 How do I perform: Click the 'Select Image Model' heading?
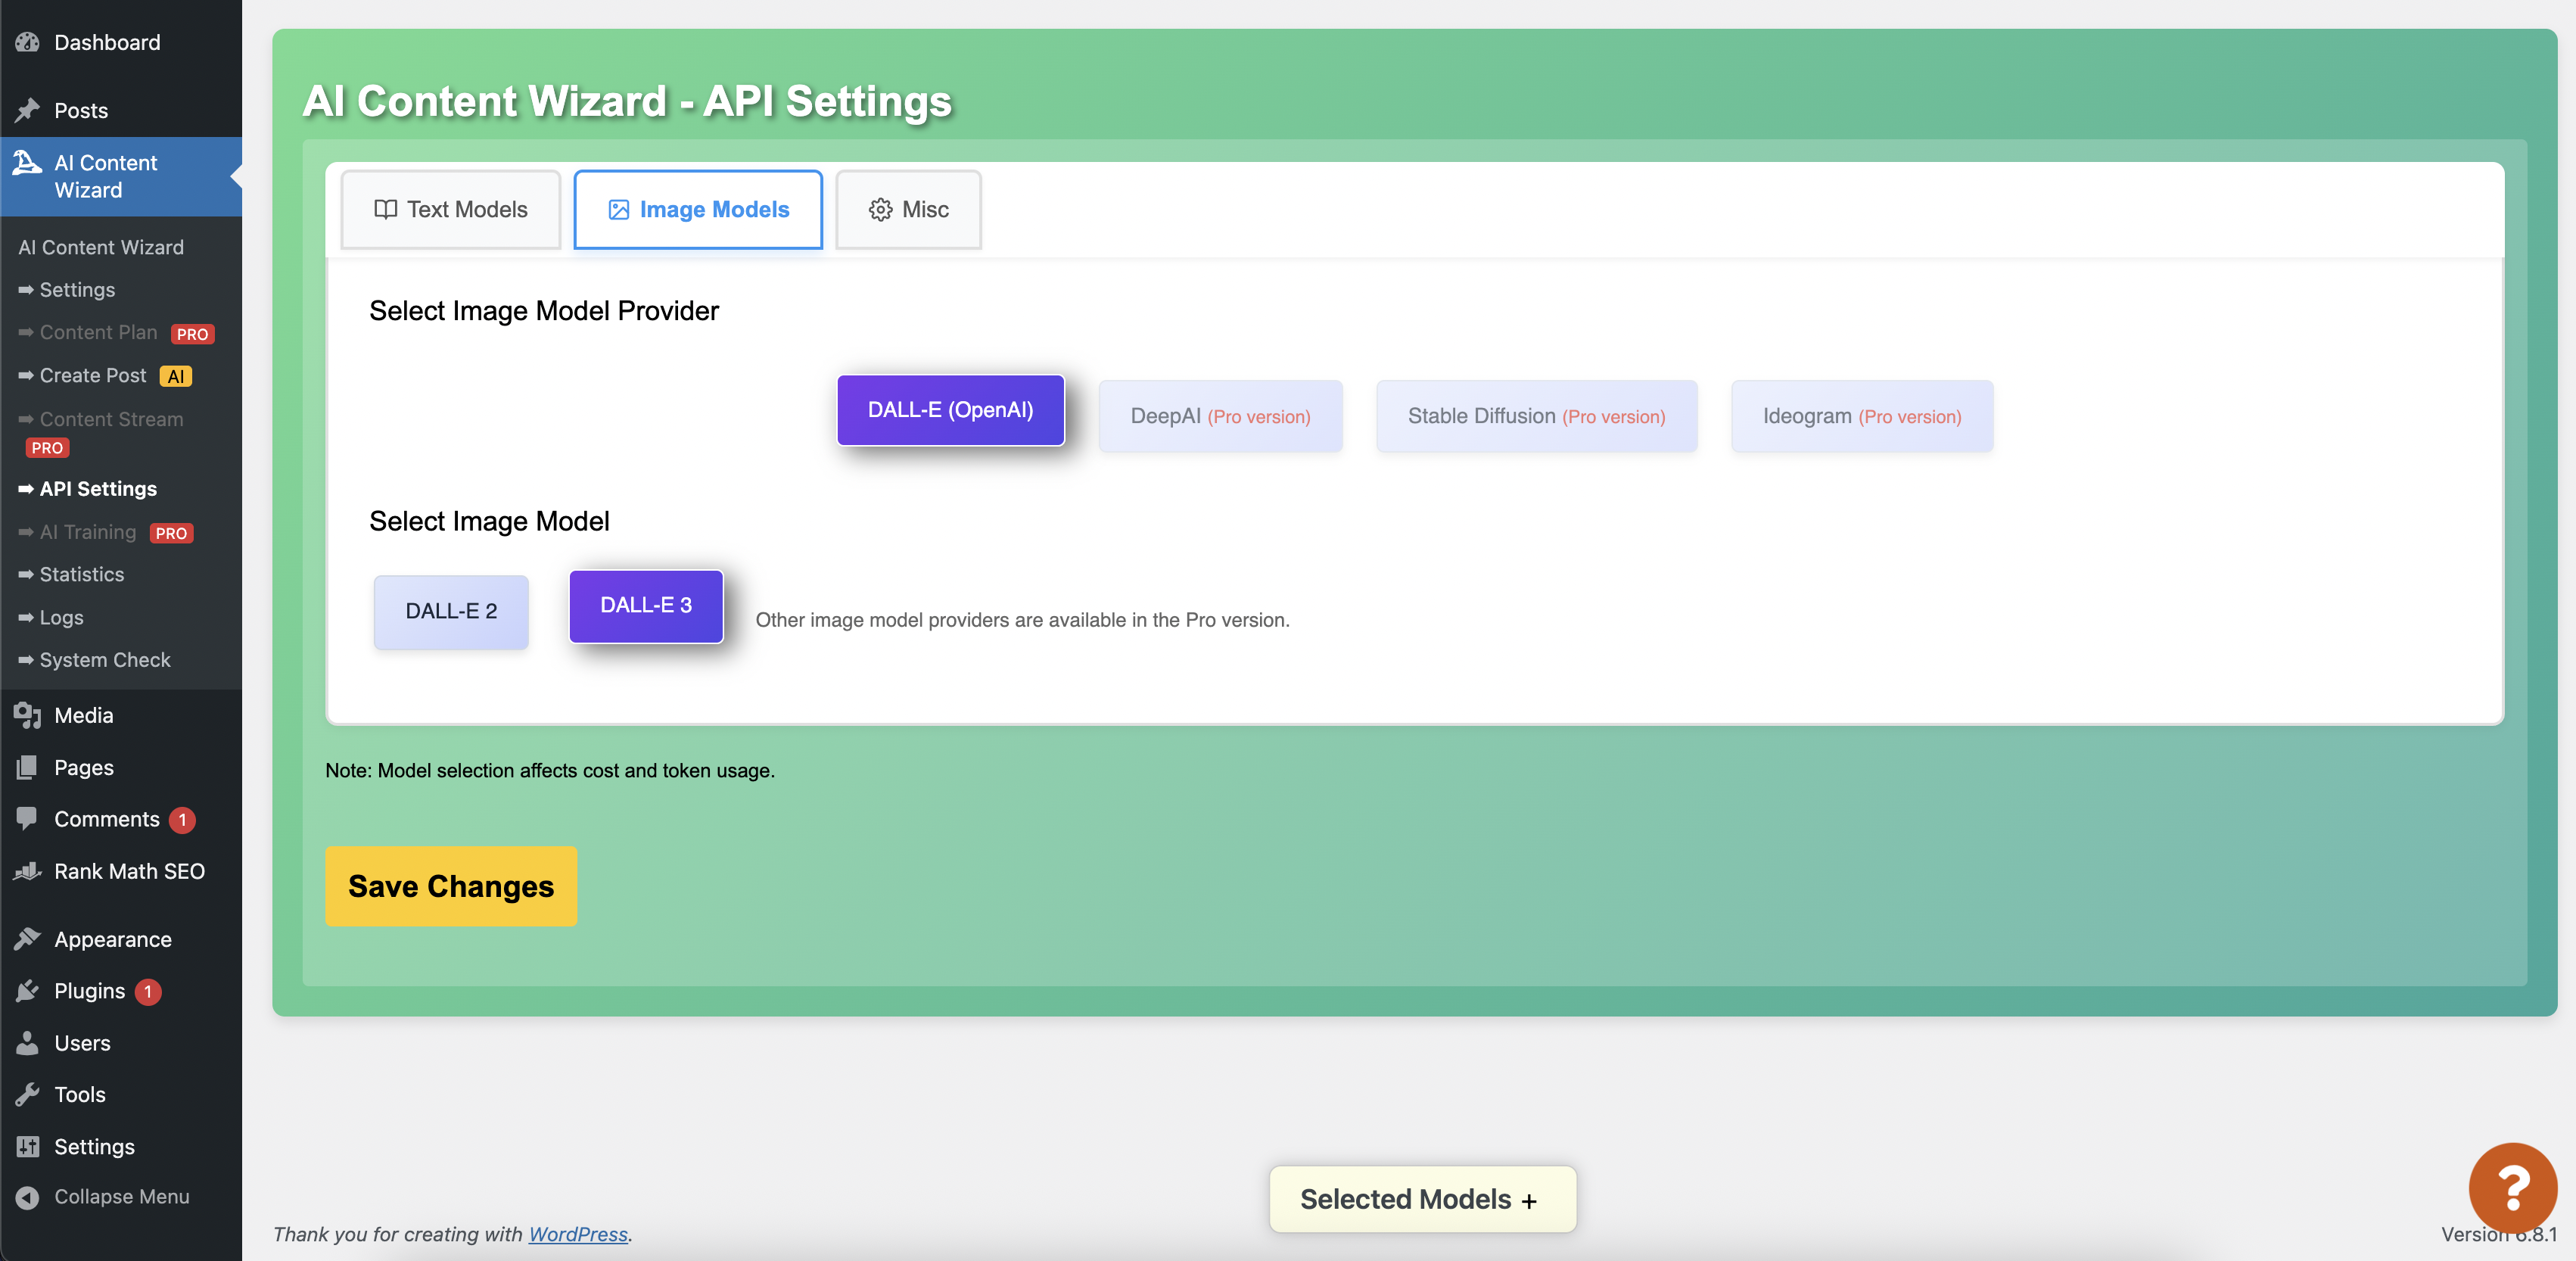pyautogui.click(x=489, y=521)
